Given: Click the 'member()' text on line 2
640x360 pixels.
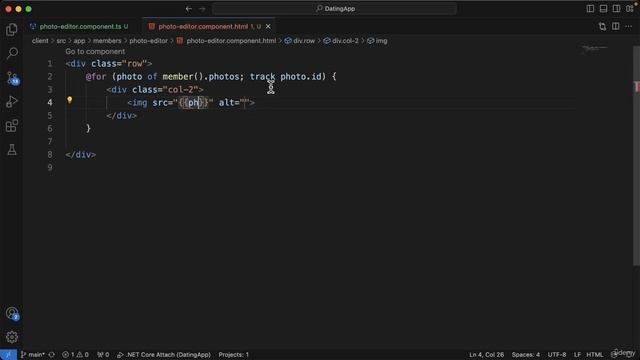Looking at the screenshot, I should 182,77.
